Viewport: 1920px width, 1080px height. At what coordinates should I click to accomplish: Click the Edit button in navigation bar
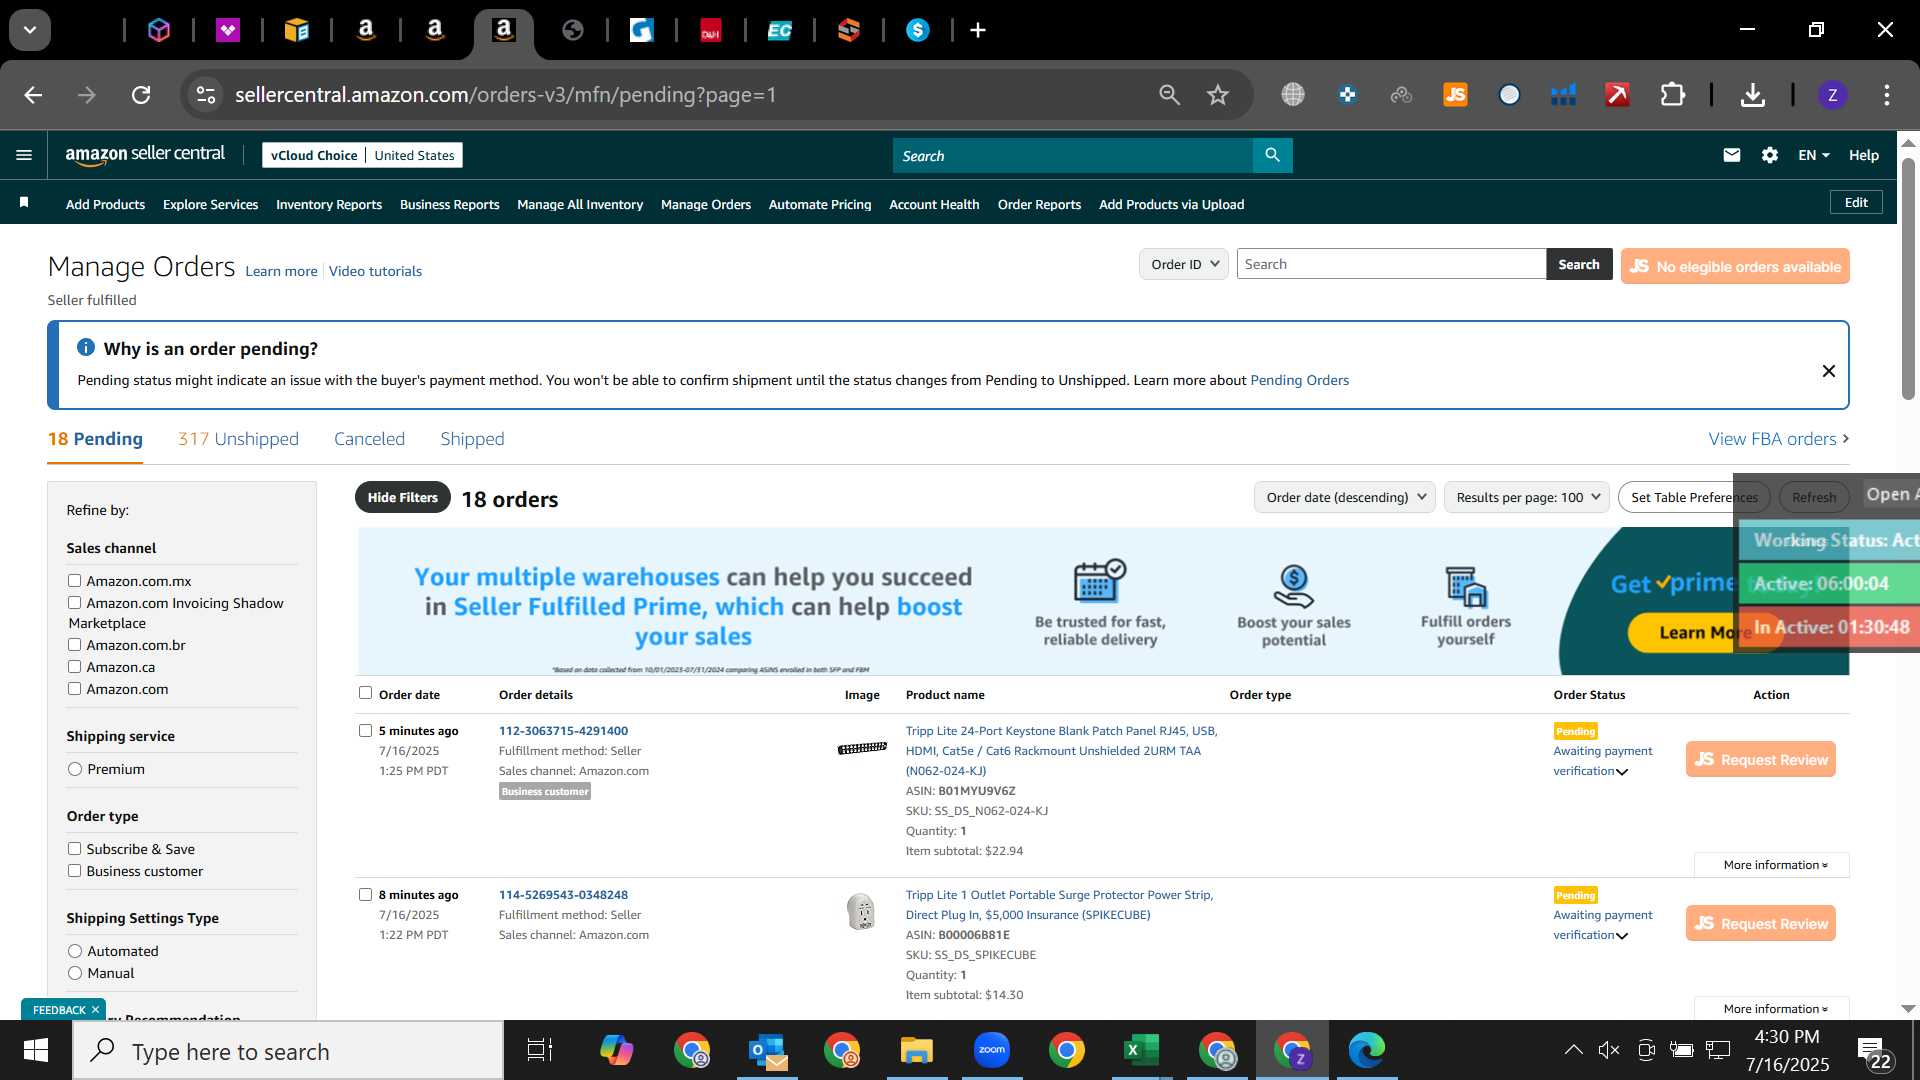coord(1856,202)
